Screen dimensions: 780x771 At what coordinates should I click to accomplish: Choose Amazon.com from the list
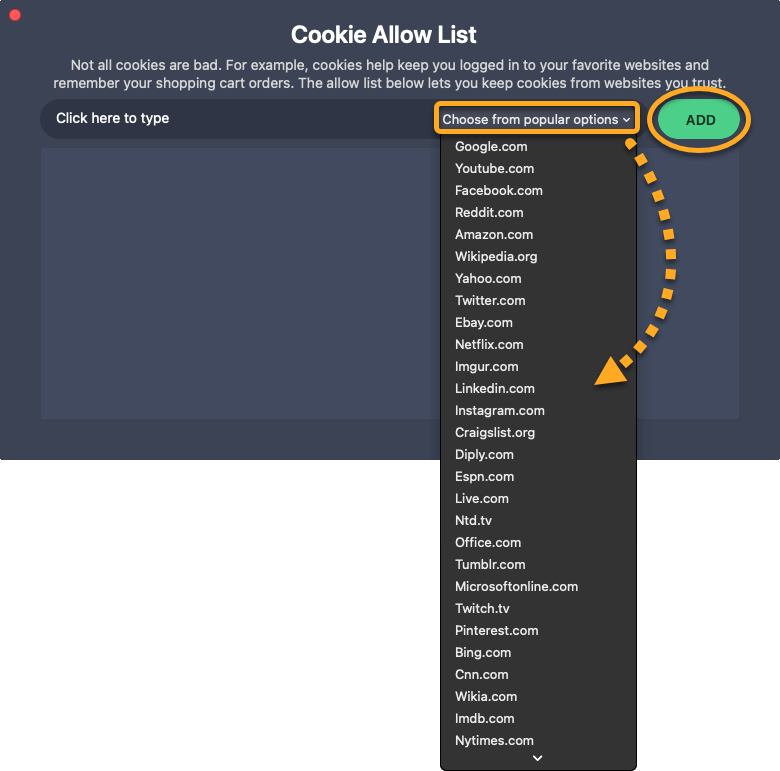(x=494, y=235)
